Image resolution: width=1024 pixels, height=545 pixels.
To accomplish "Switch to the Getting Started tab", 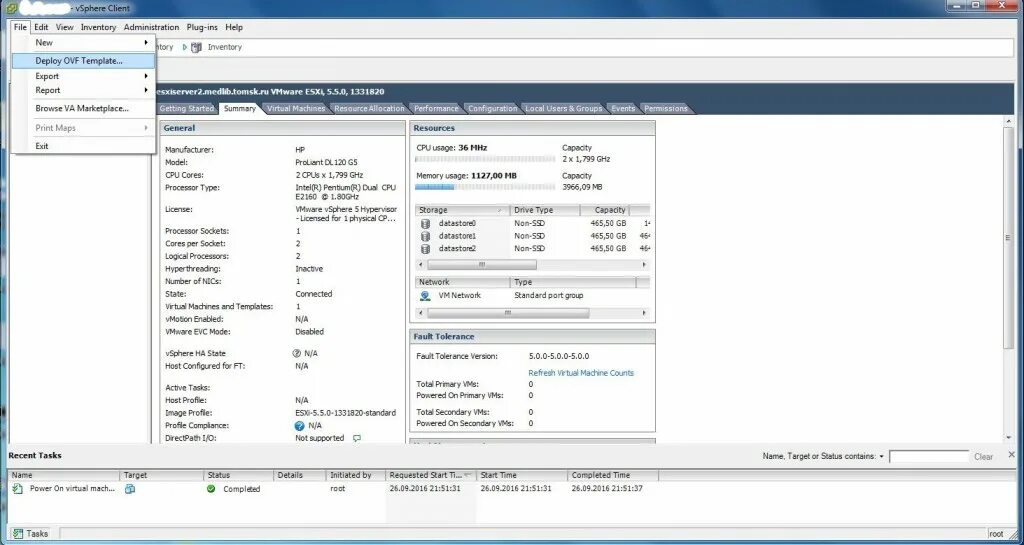I will click(x=186, y=108).
